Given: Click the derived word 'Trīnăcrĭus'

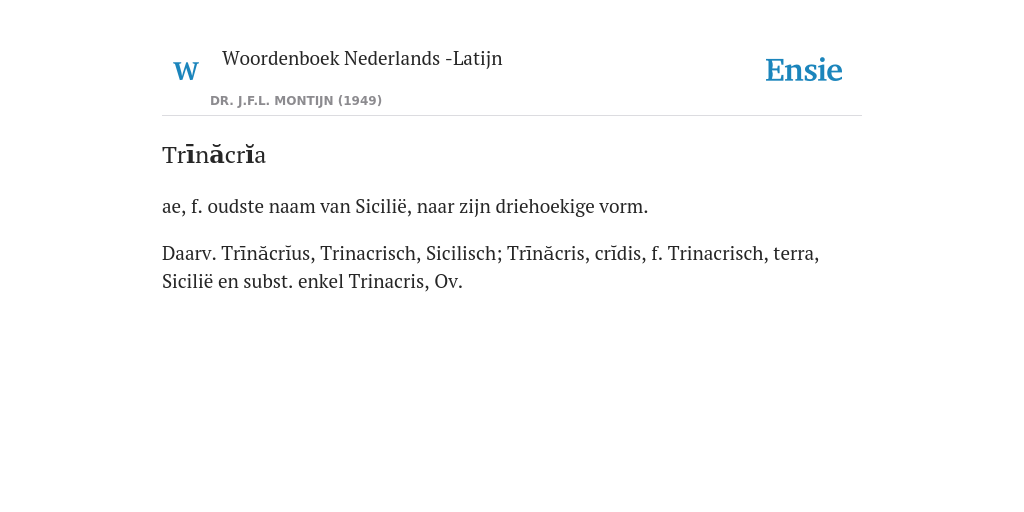Looking at the screenshot, I should [268, 253].
